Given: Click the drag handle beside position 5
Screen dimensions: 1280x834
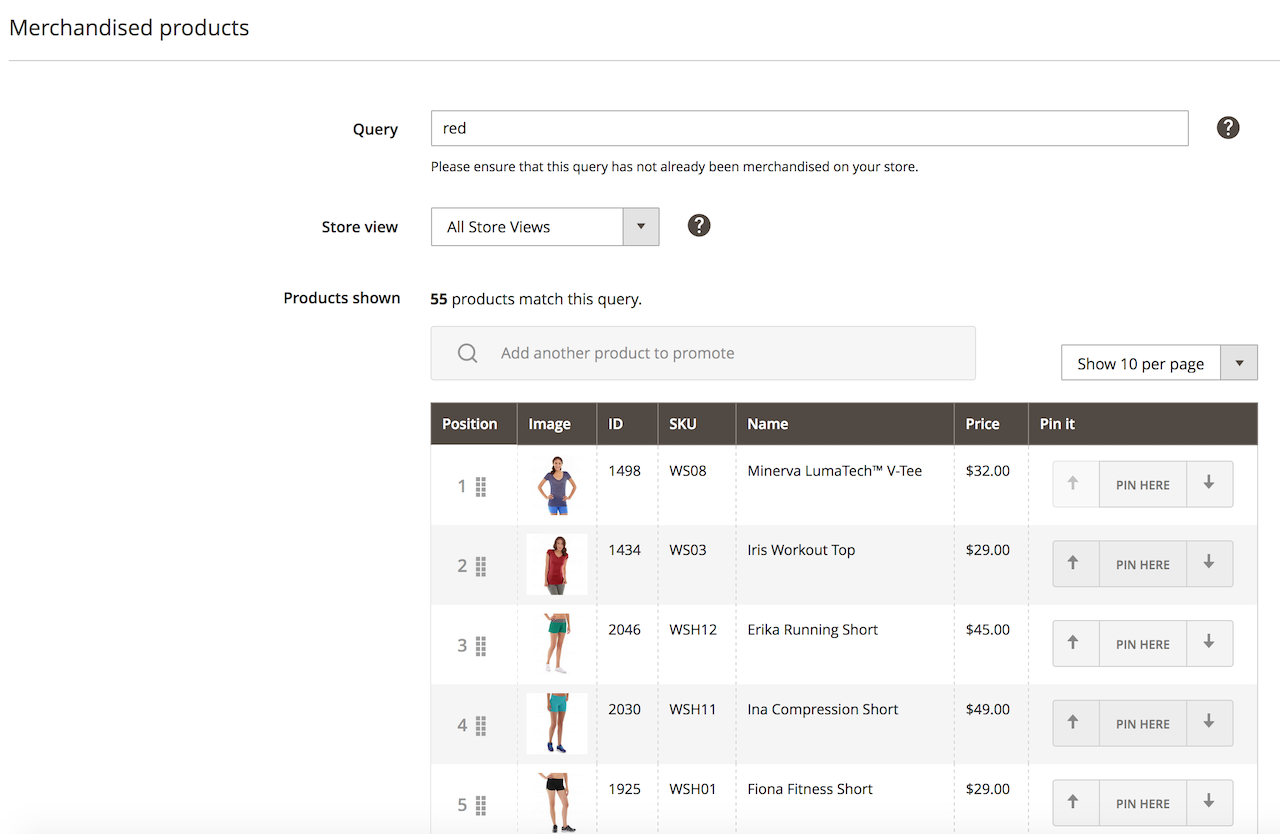Looking at the screenshot, I should [x=481, y=803].
